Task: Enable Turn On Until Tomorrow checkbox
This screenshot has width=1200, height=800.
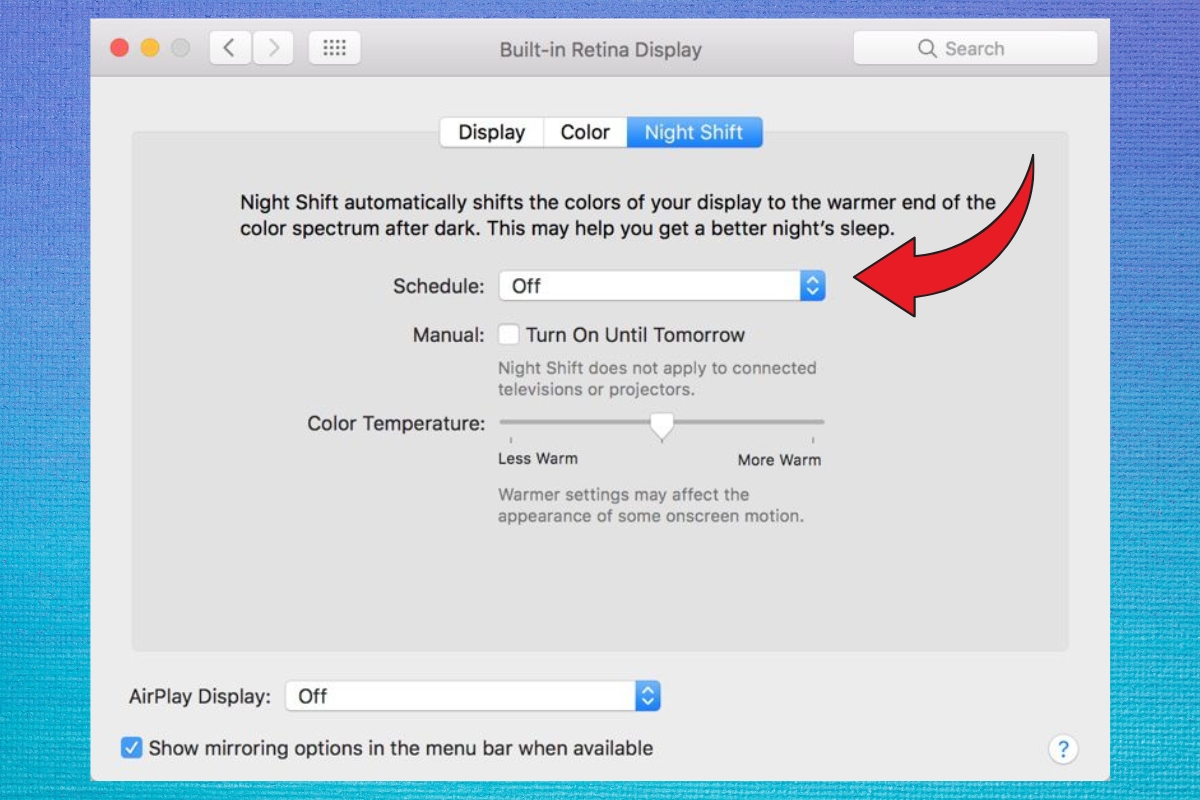Action: click(x=509, y=334)
